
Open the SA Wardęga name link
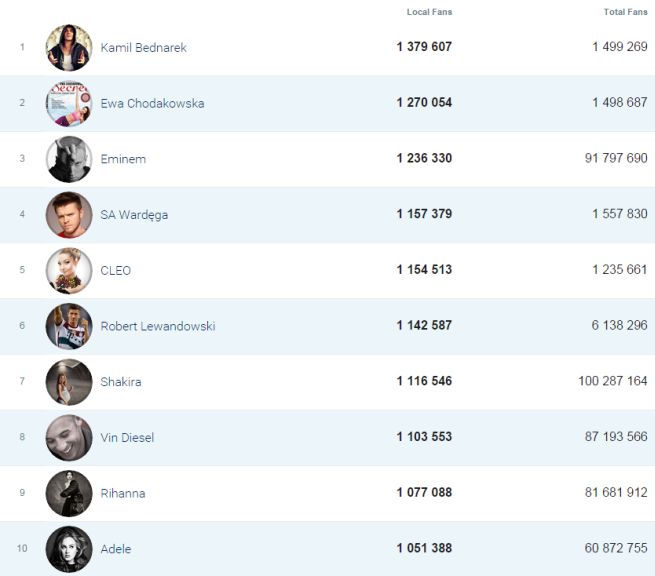click(135, 215)
